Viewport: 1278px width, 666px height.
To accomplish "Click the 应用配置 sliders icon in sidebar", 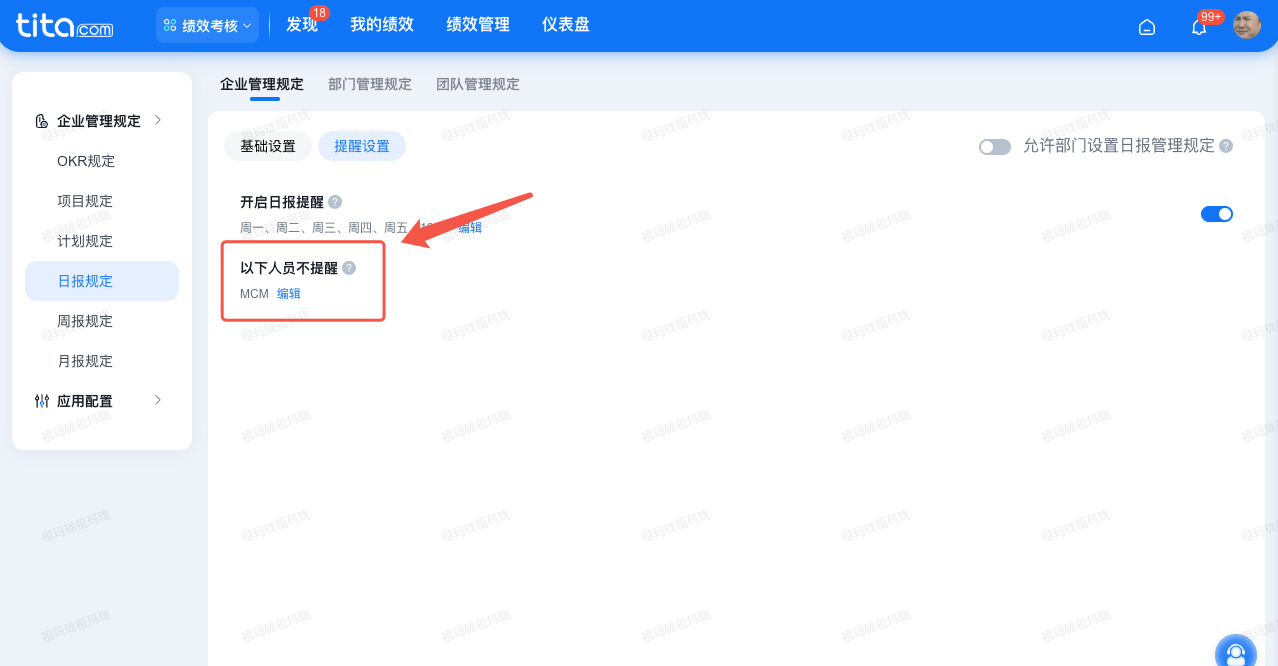I will point(41,400).
